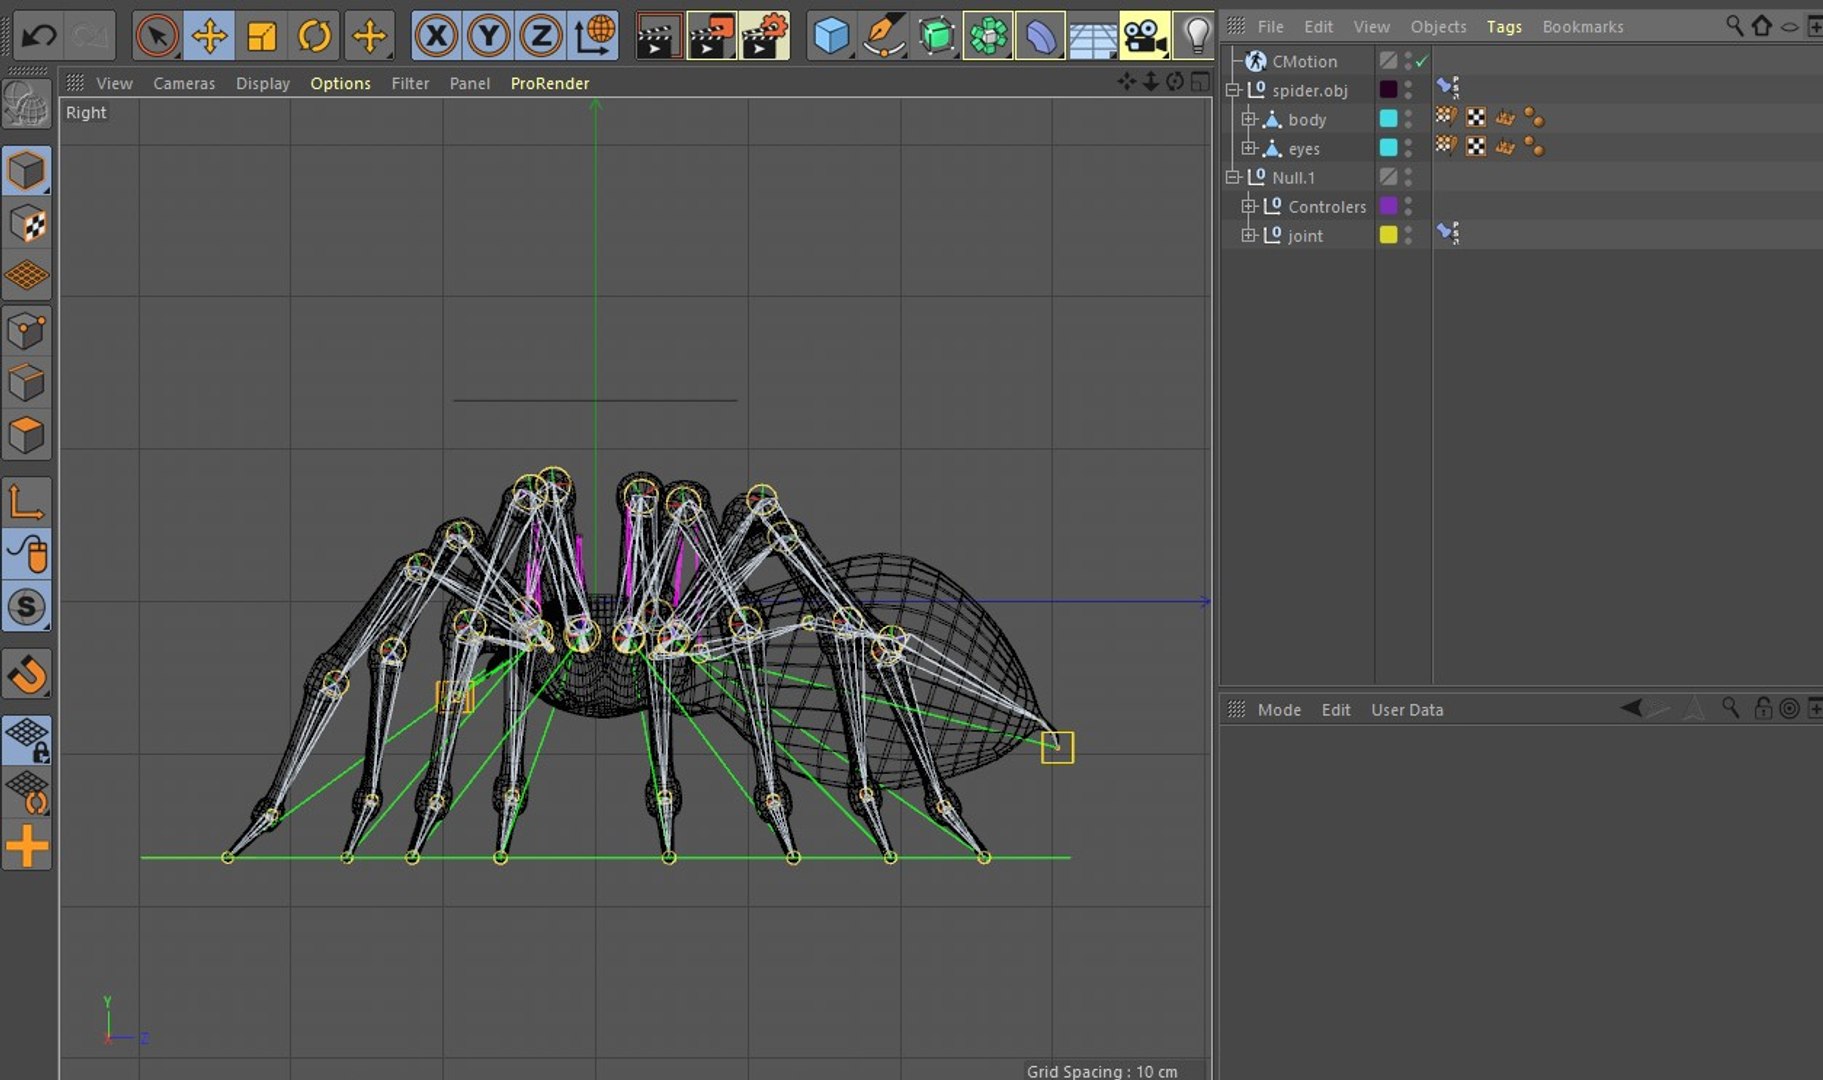Click Render View clapperboard icon
Screen dimensions: 1823x1080
tap(659, 36)
